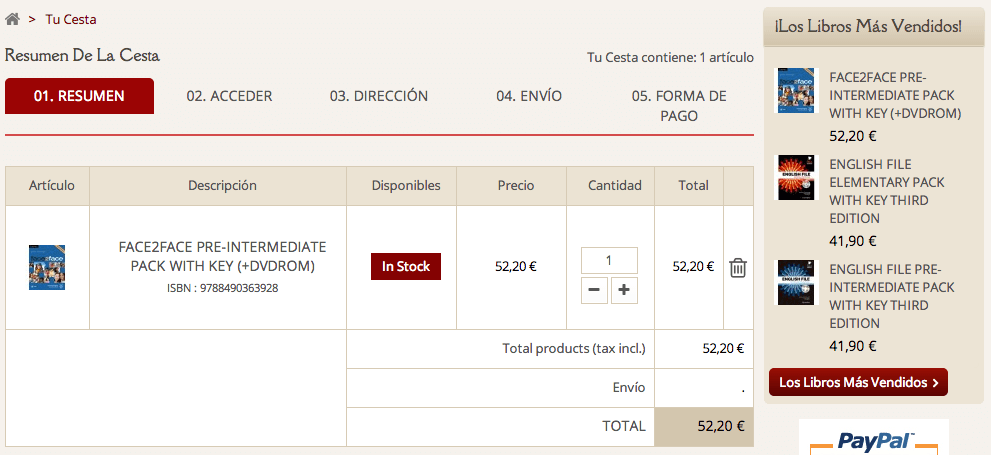Go to the 04. ENVÍO step
The width and height of the screenshot is (991, 455).
point(529,96)
